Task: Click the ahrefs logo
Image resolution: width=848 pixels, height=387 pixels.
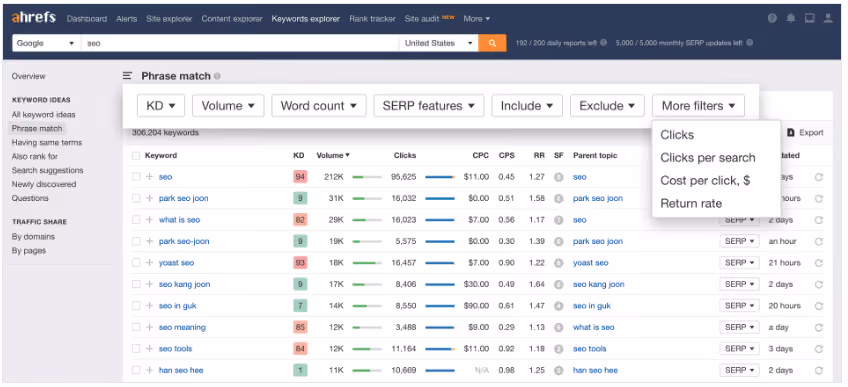Action: click(34, 17)
